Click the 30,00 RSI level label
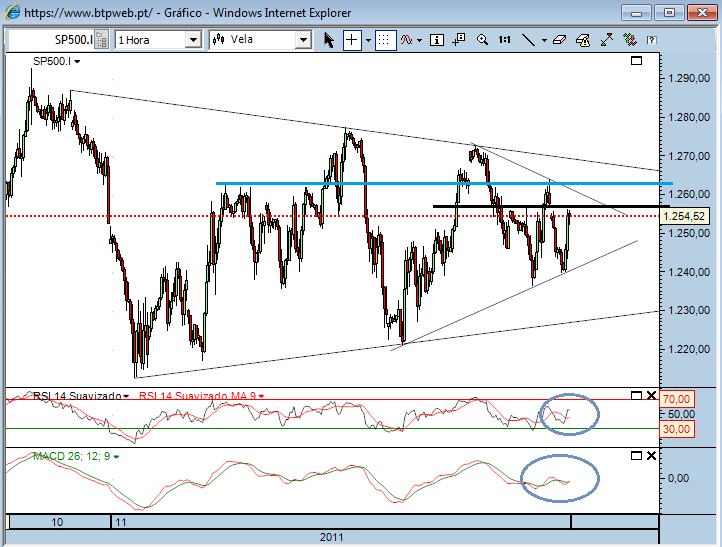The height and width of the screenshot is (547, 722). [676, 429]
